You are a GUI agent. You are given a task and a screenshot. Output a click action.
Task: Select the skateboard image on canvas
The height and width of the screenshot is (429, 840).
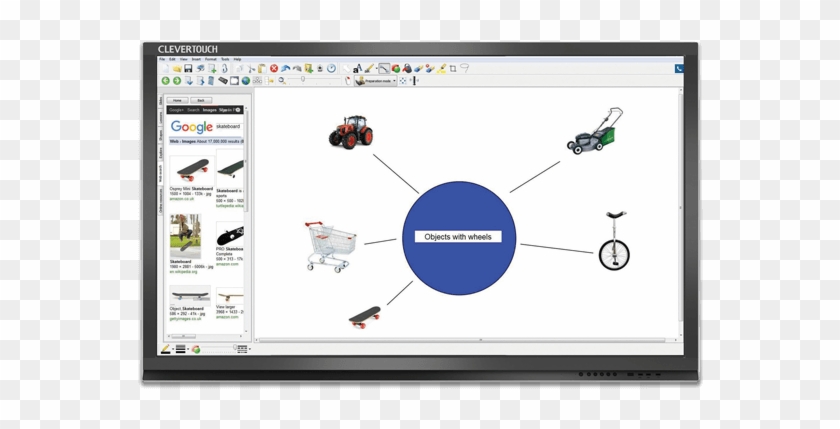pos(365,317)
